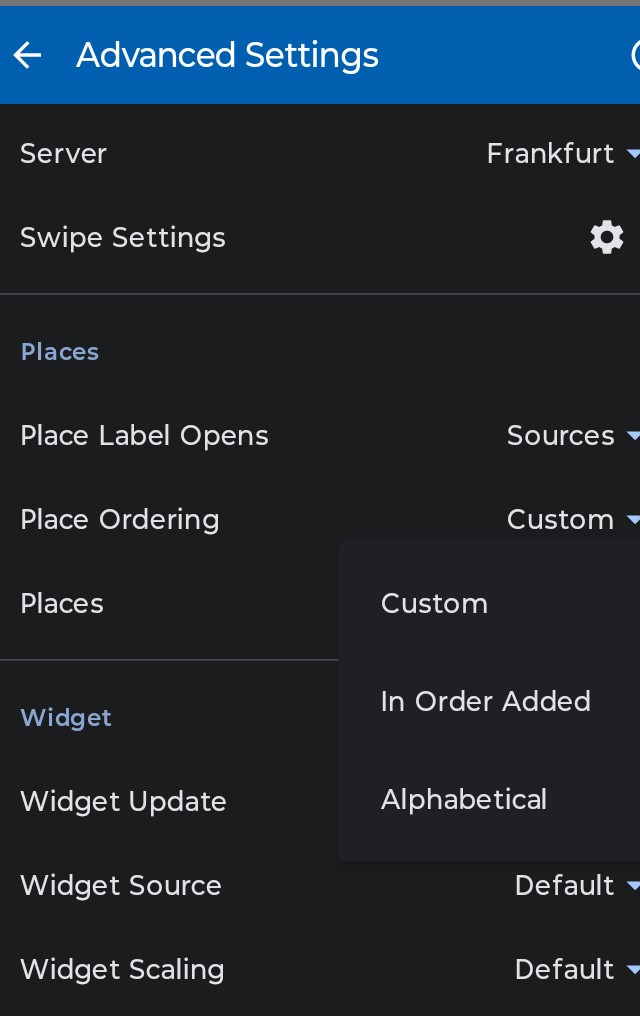640x1016 pixels.
Task: Select Custom from the ordering popup menu
Action: (x=435, y=604)
